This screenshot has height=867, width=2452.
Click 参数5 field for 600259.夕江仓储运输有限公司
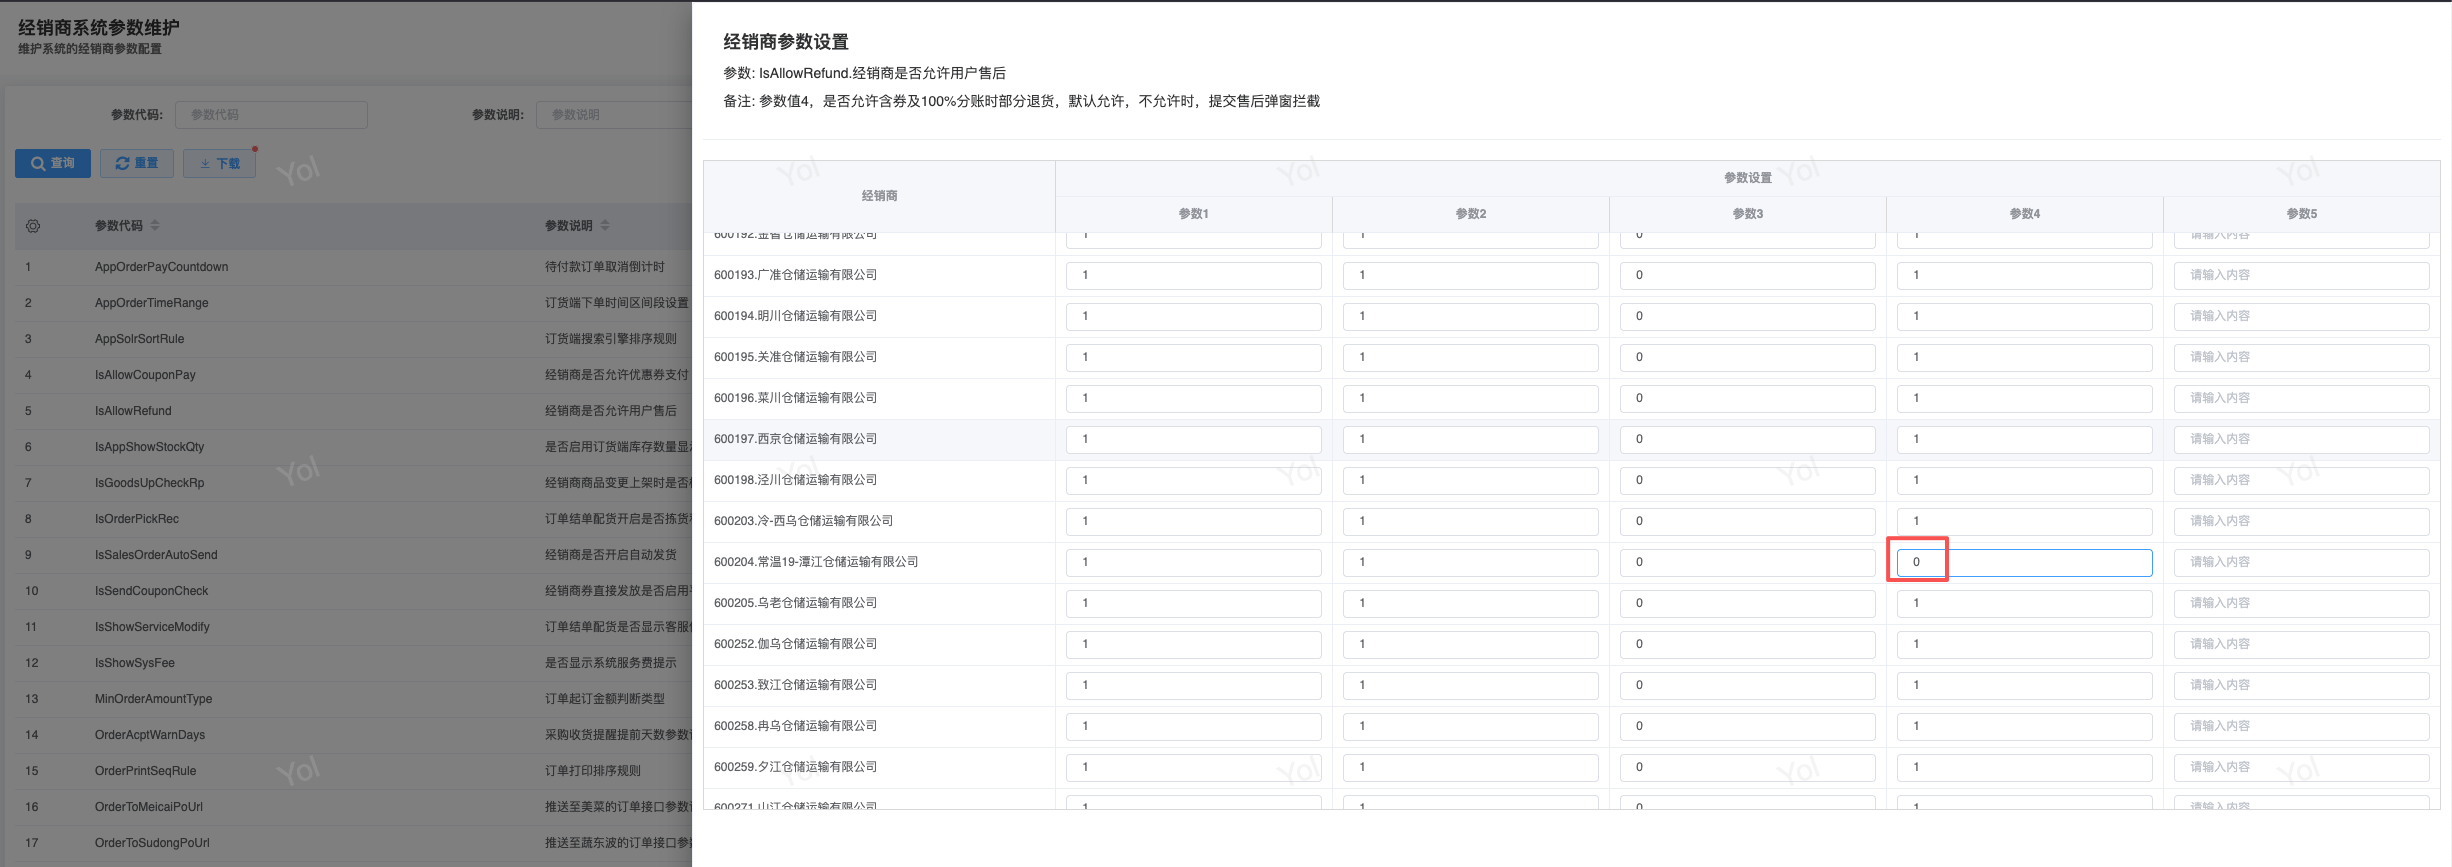click(x=2300, y=767)
